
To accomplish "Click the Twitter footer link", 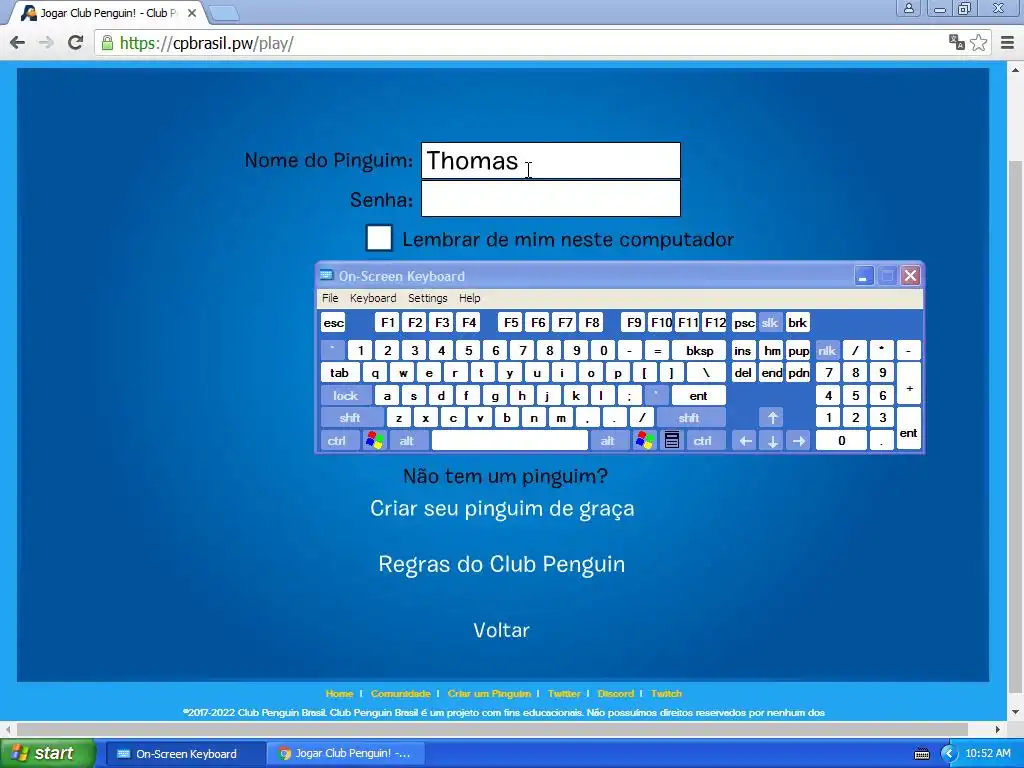I will [564, 694].
